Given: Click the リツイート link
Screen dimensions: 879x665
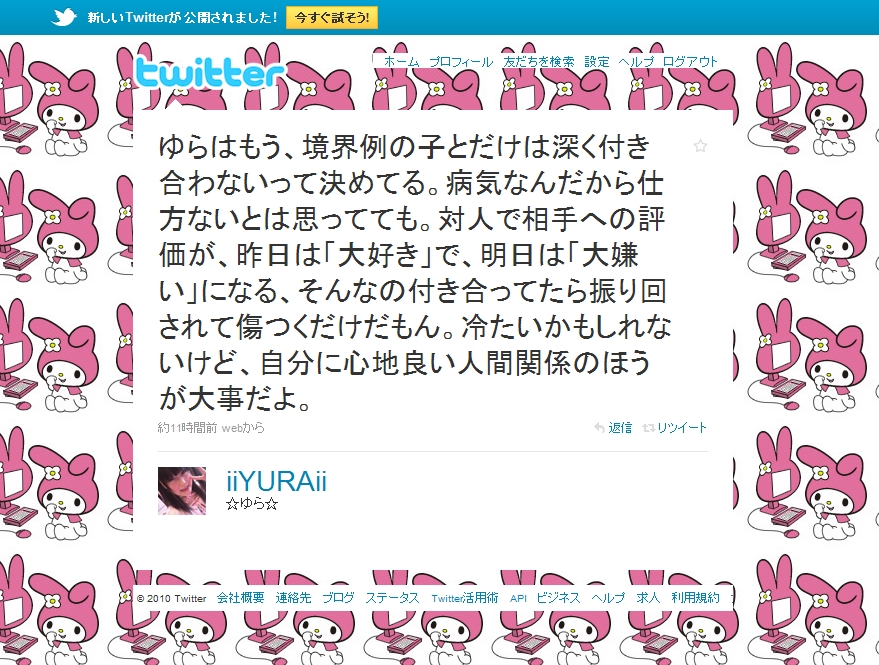Looking at the screenshot, I should tap(682, 428).
